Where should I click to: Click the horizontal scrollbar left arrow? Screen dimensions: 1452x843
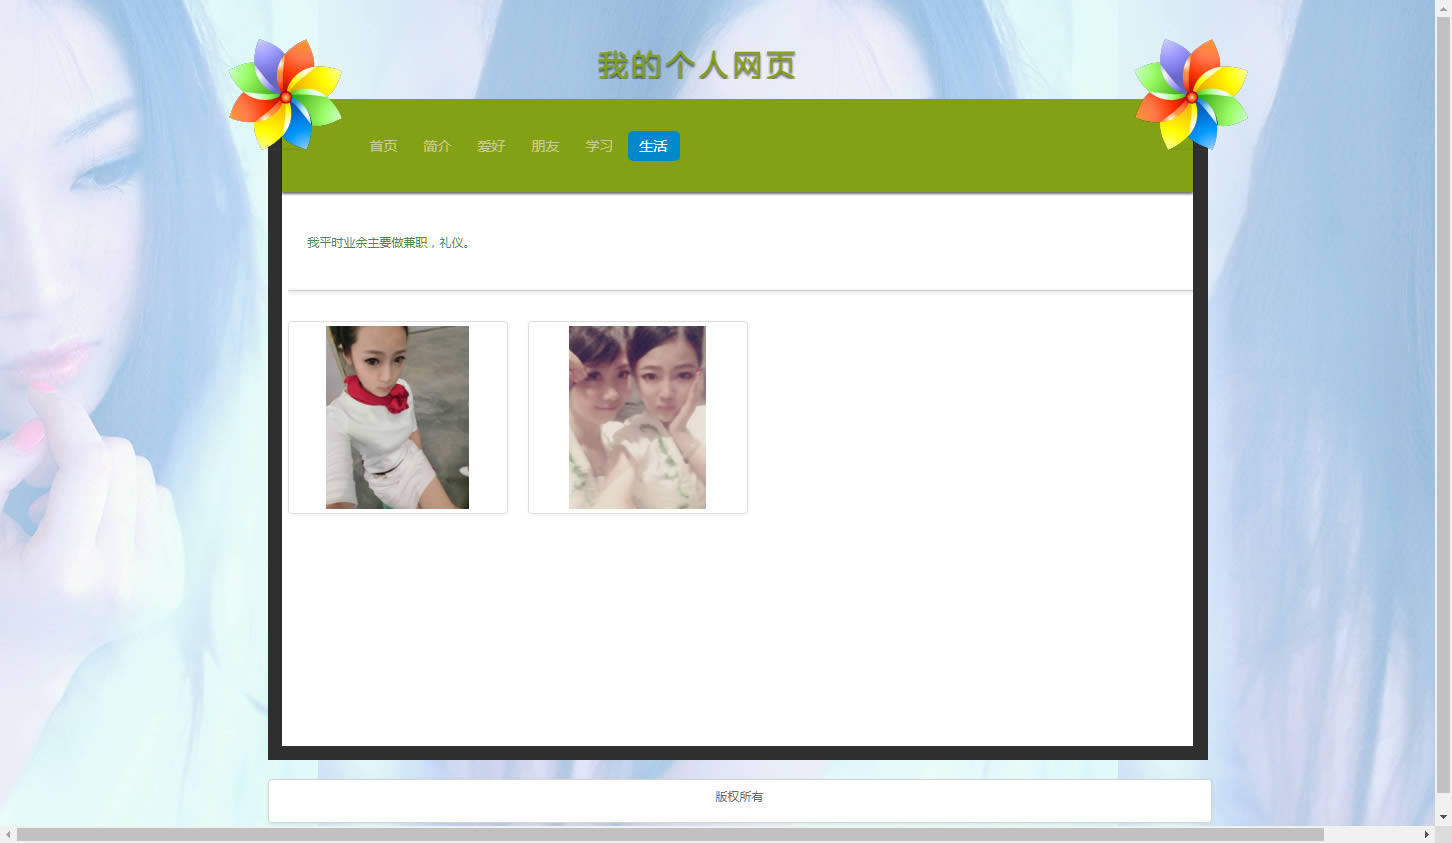click(8, 834)
